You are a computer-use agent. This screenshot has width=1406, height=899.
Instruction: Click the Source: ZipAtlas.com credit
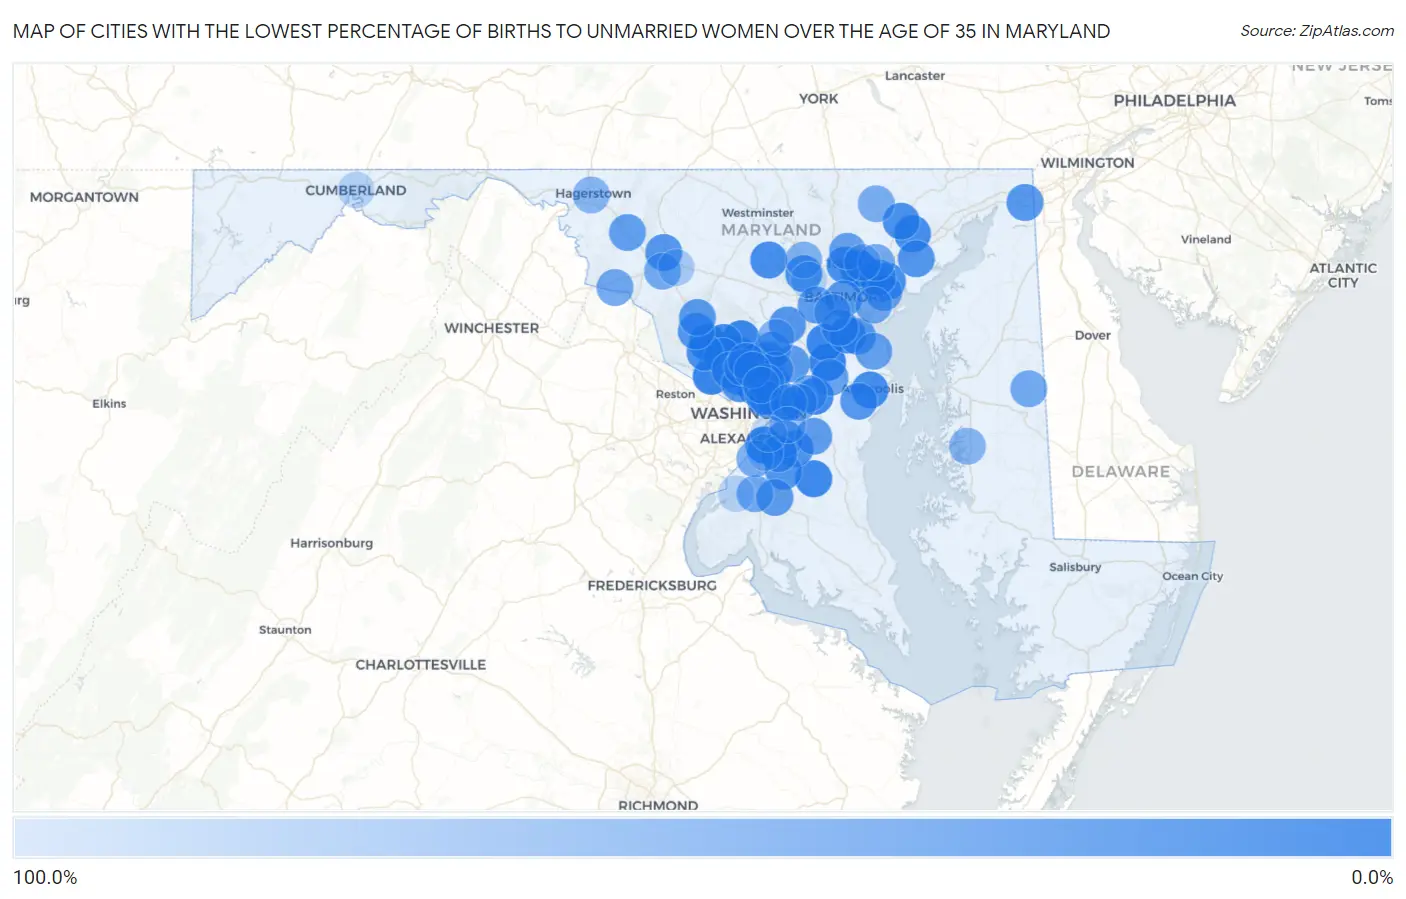1317,31
